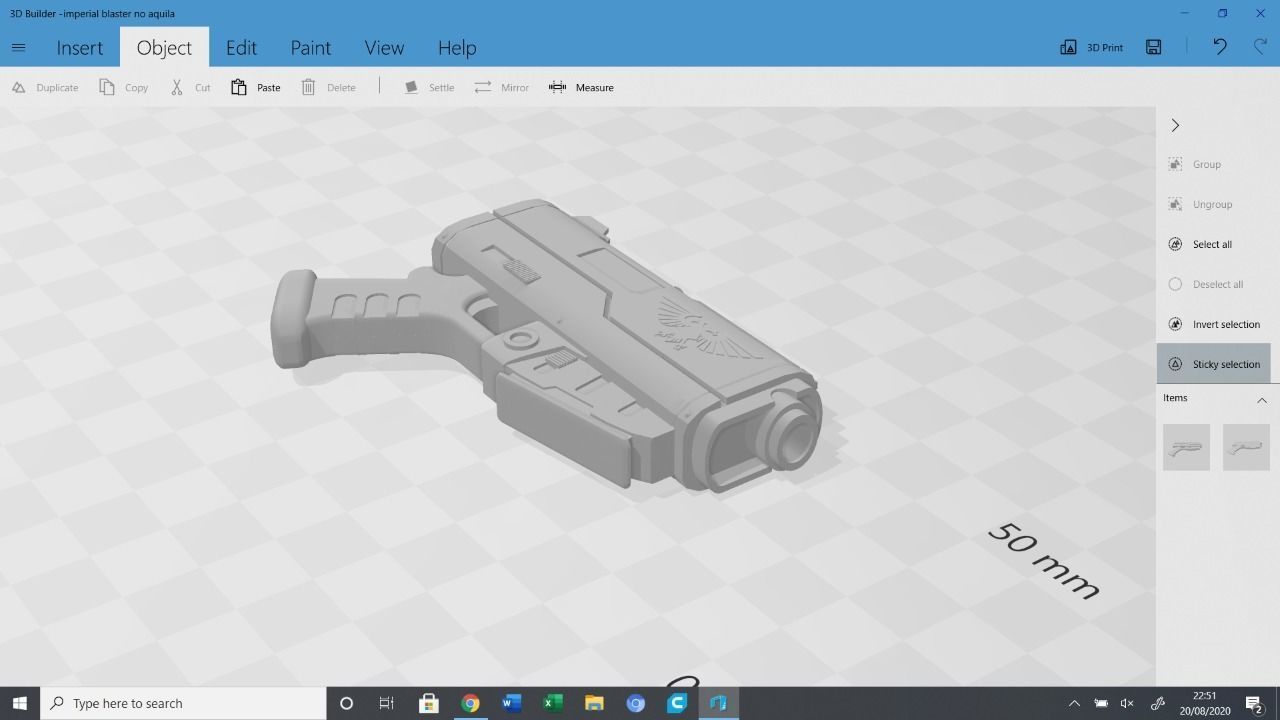Select the first item thumbnail
Image resolution: width=1280 pixels, height=720 pixels.
pos(1186,447)
